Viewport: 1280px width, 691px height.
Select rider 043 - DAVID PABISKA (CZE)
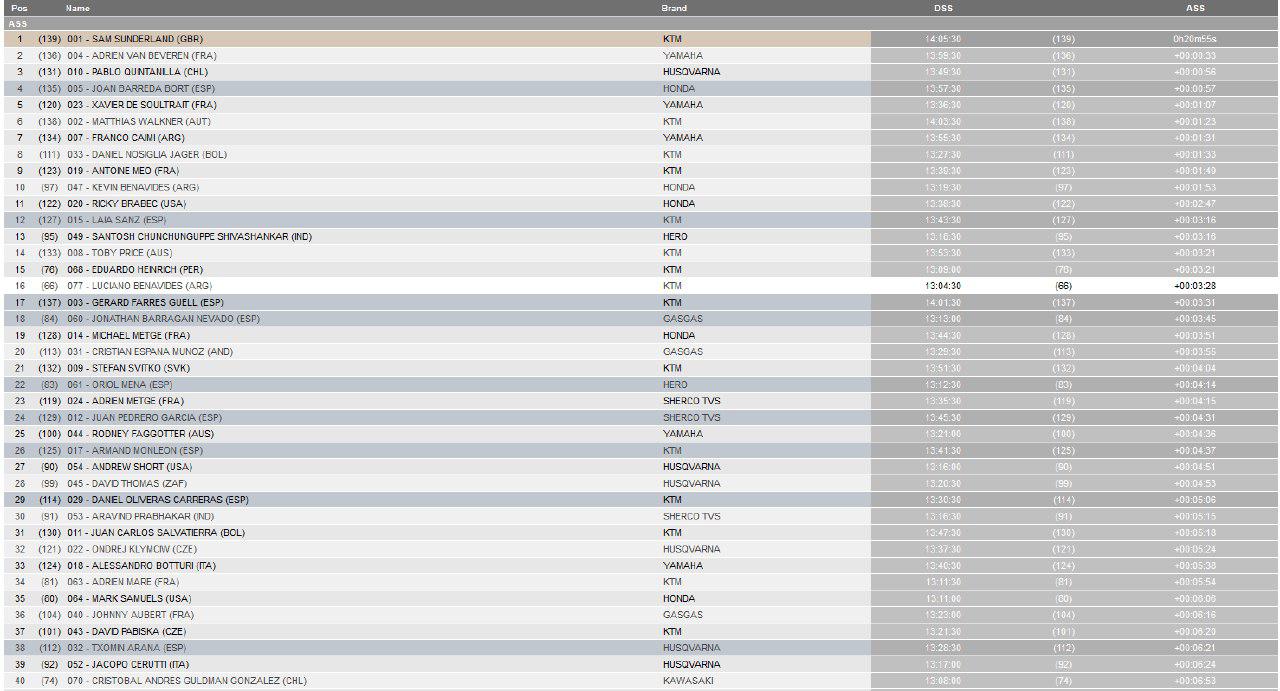127,631
